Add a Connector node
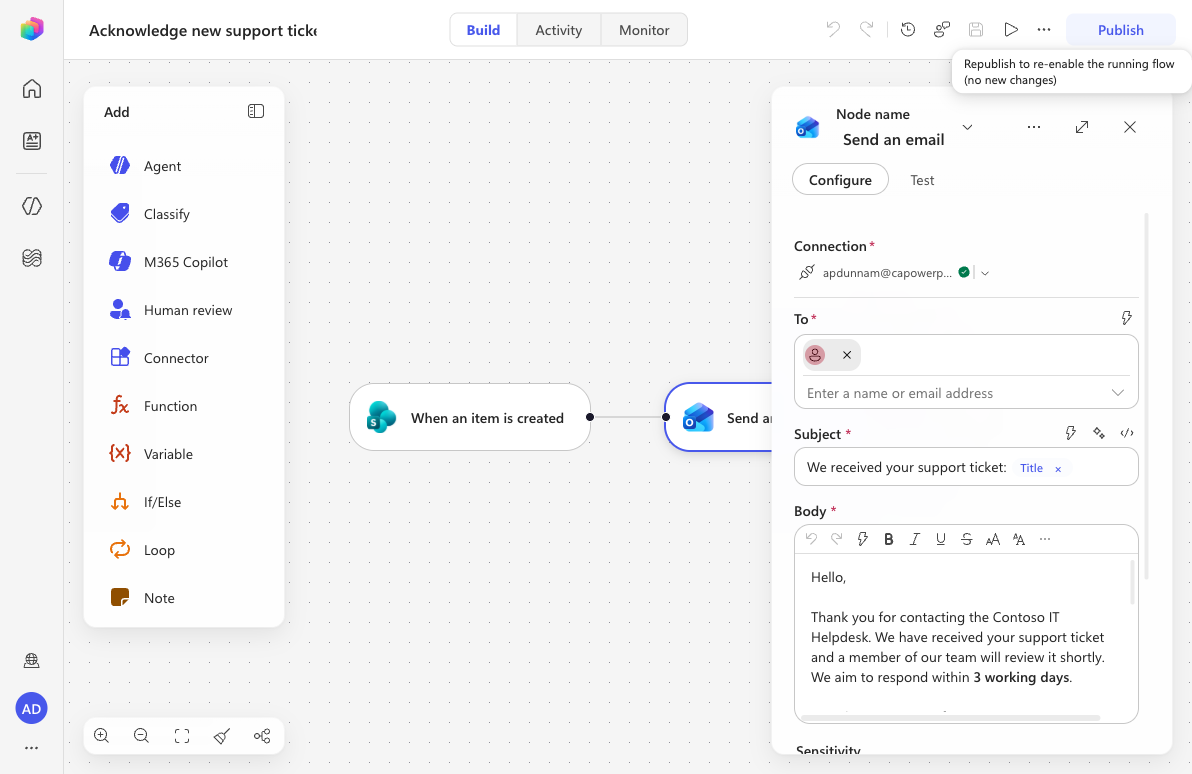This screenshot has width=1192, height=774. (184, 358)
